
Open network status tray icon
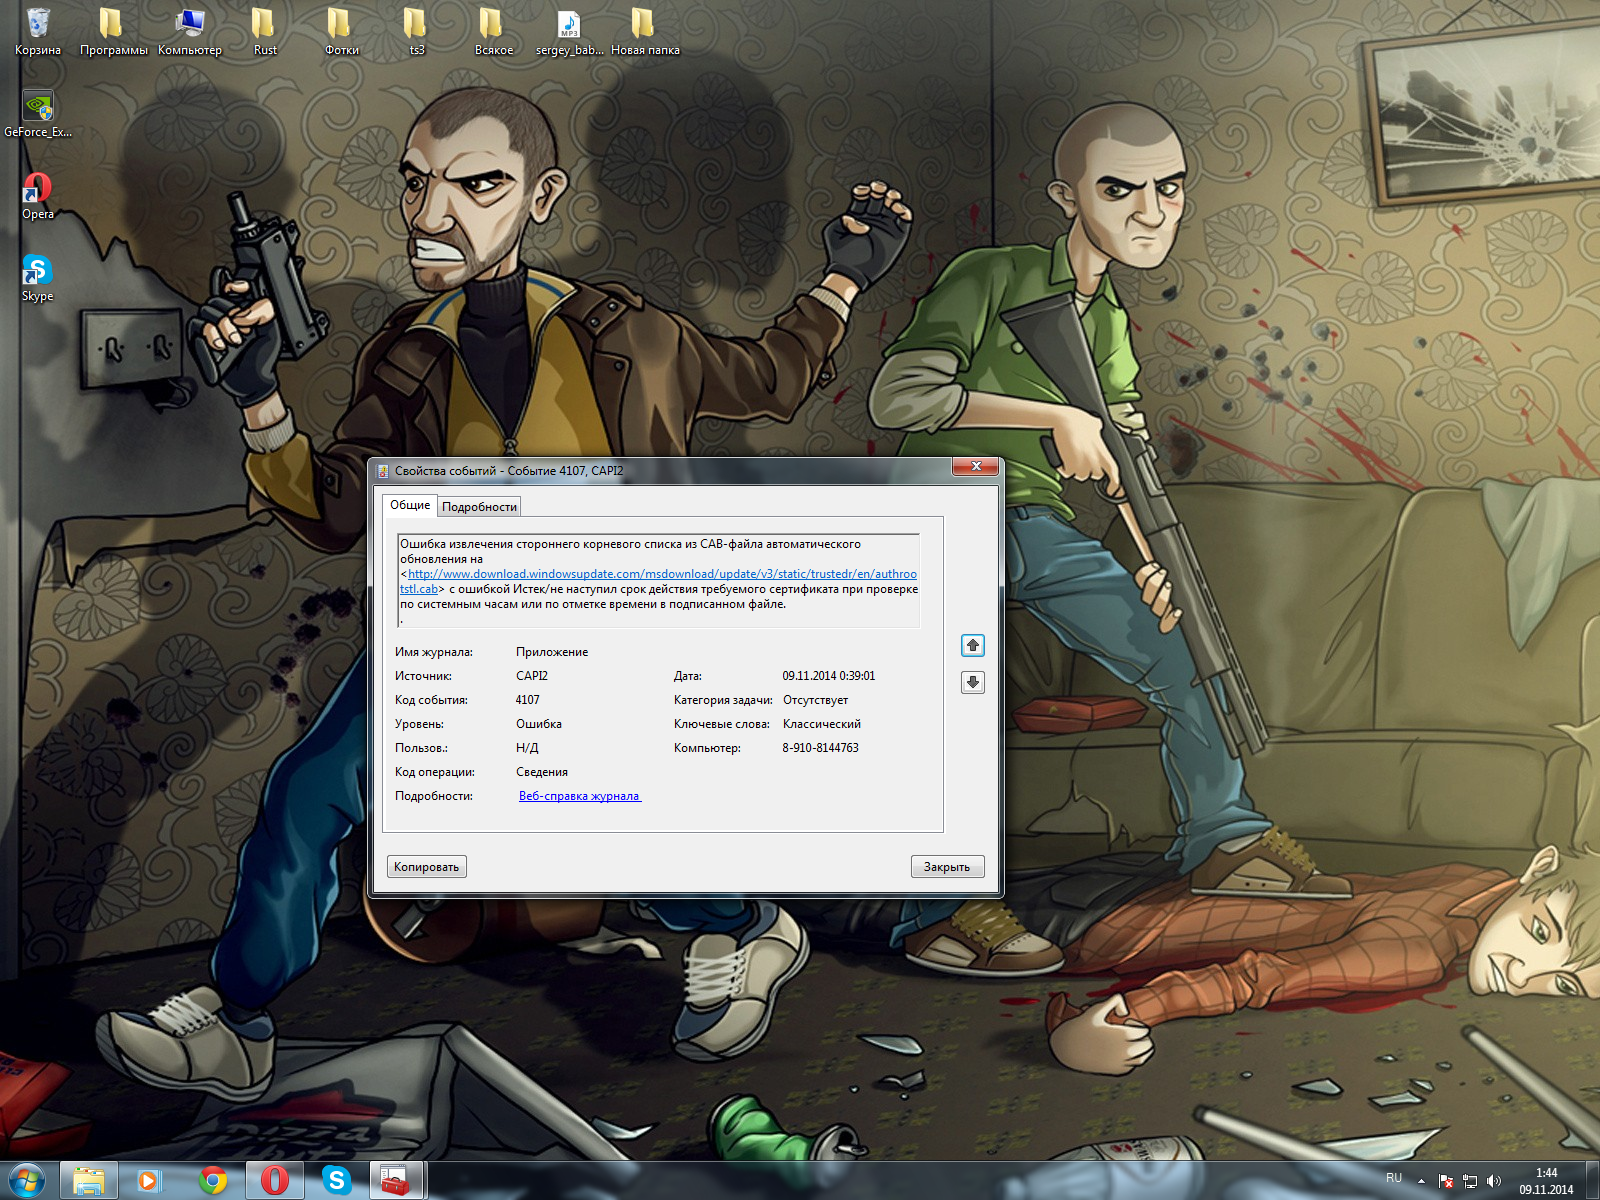point(1469,1181)
